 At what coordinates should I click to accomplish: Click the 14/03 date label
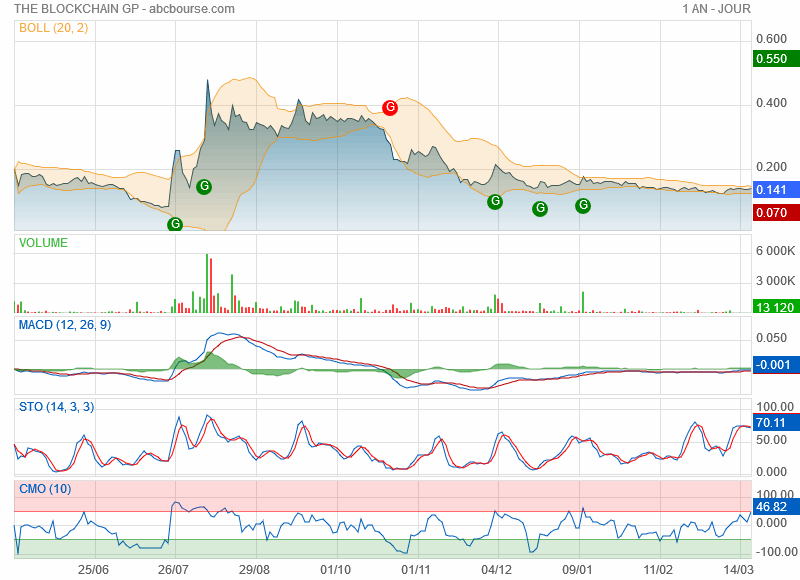coord(738,570)
